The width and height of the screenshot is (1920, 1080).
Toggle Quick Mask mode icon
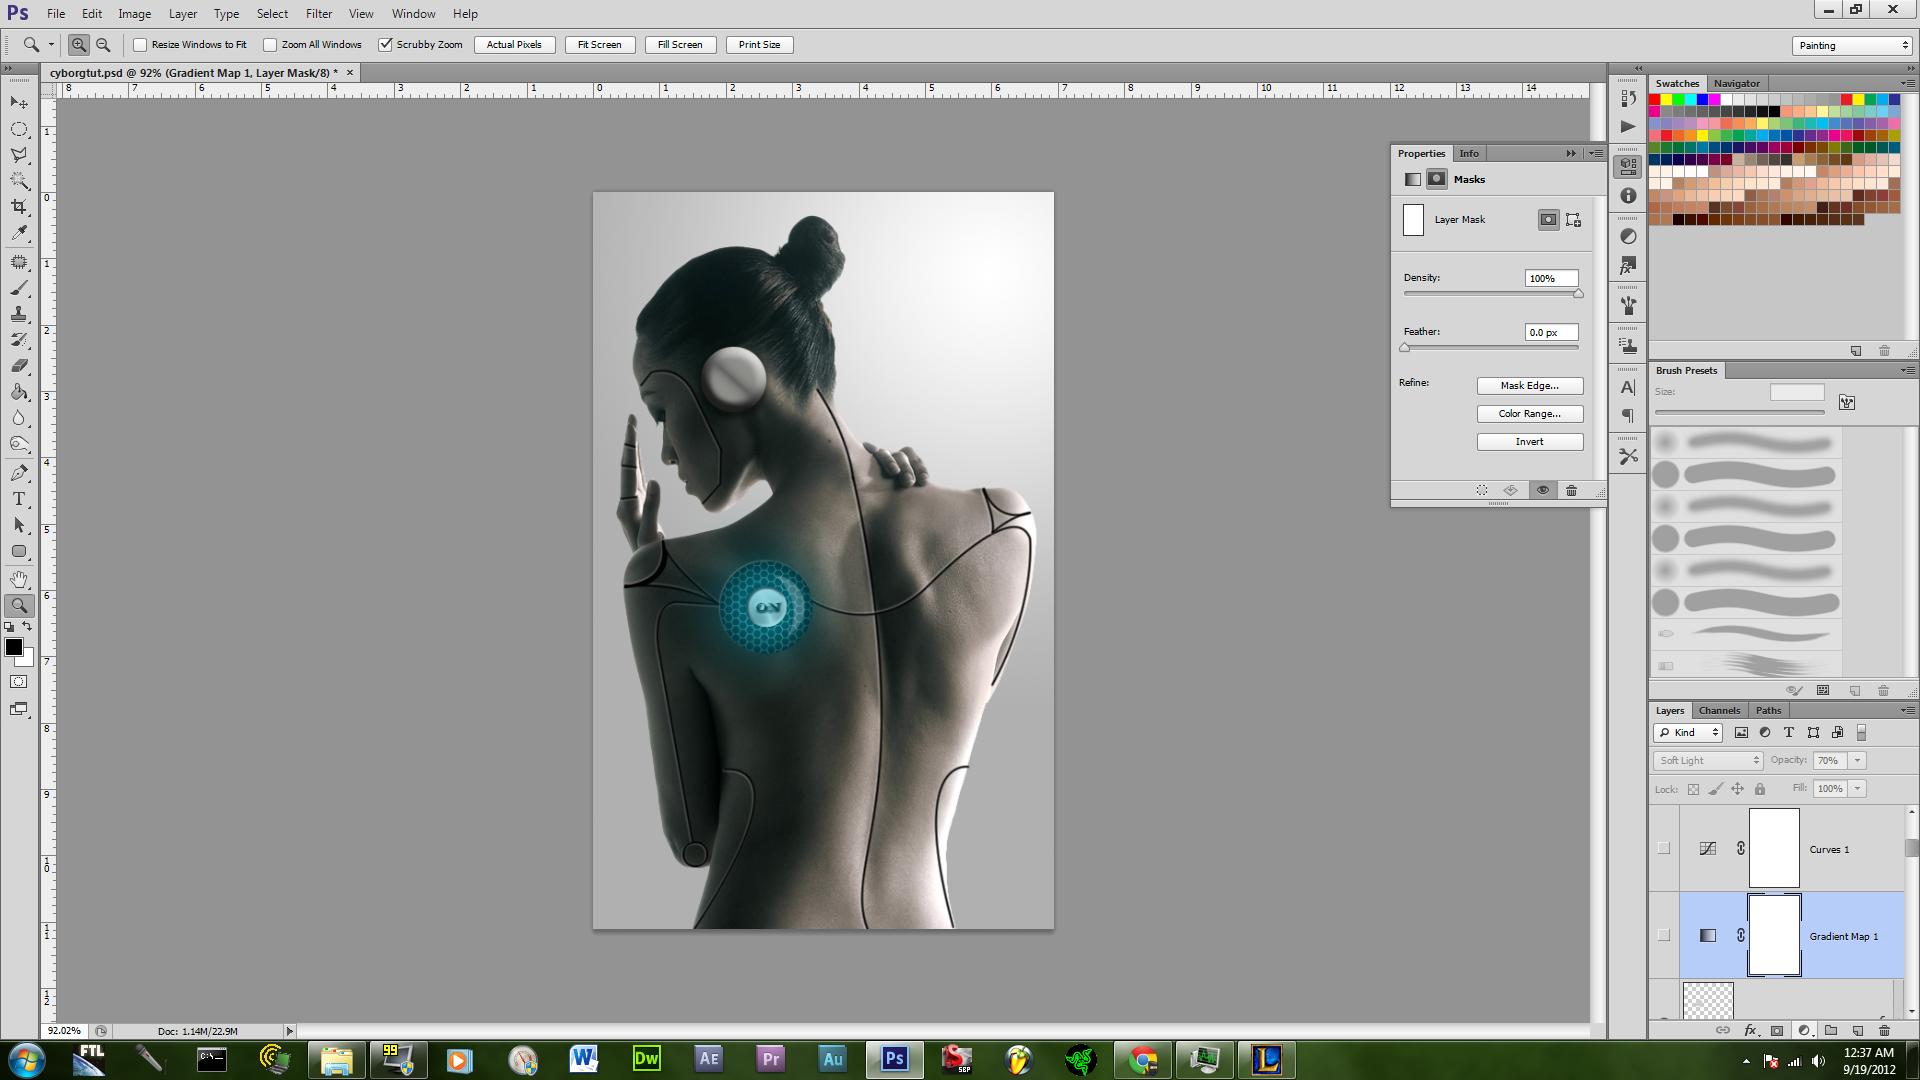point(19,682)
